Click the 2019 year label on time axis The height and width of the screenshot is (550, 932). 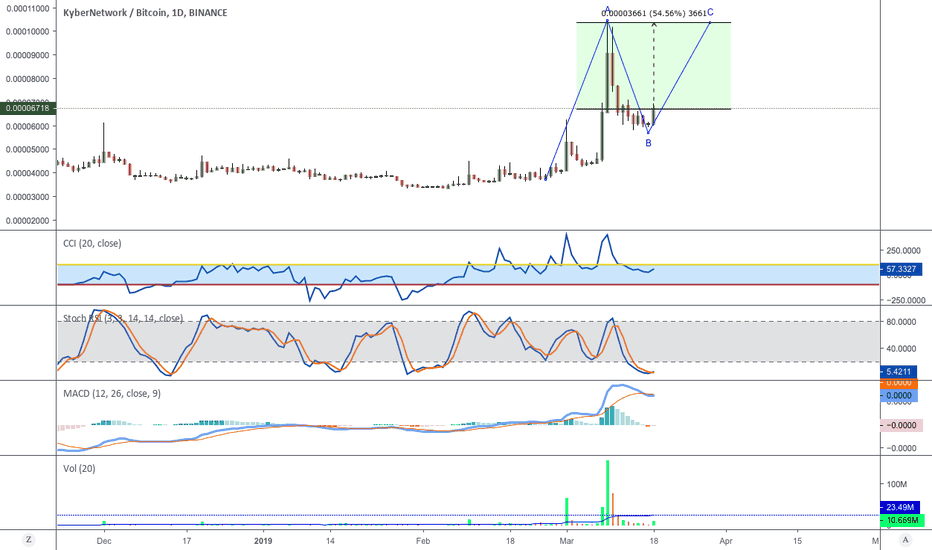tap(263, 540)
